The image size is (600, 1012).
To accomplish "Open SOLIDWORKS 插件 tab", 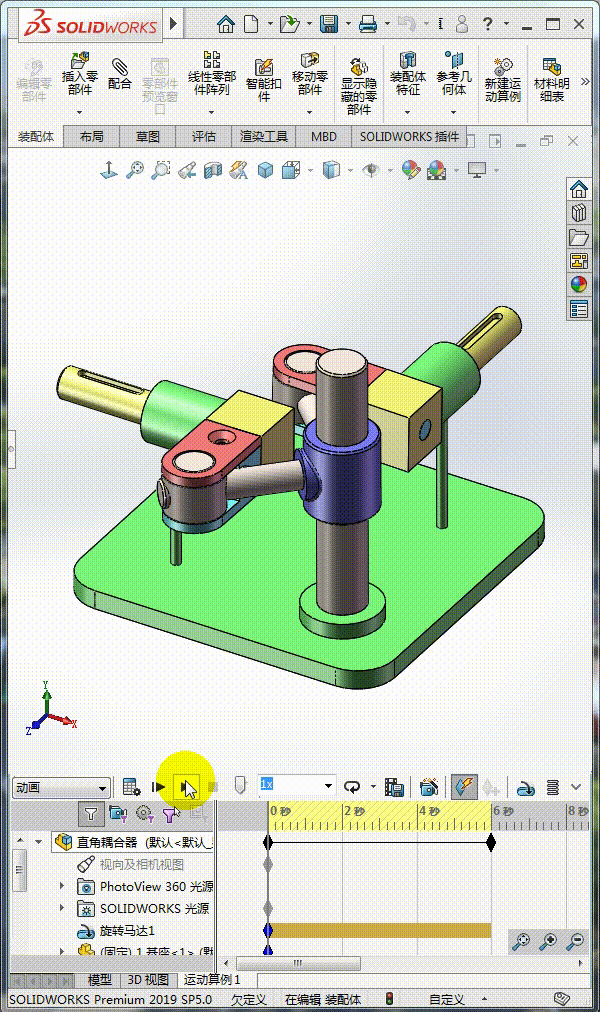I will pyautogui.click(x=409, y=137).
